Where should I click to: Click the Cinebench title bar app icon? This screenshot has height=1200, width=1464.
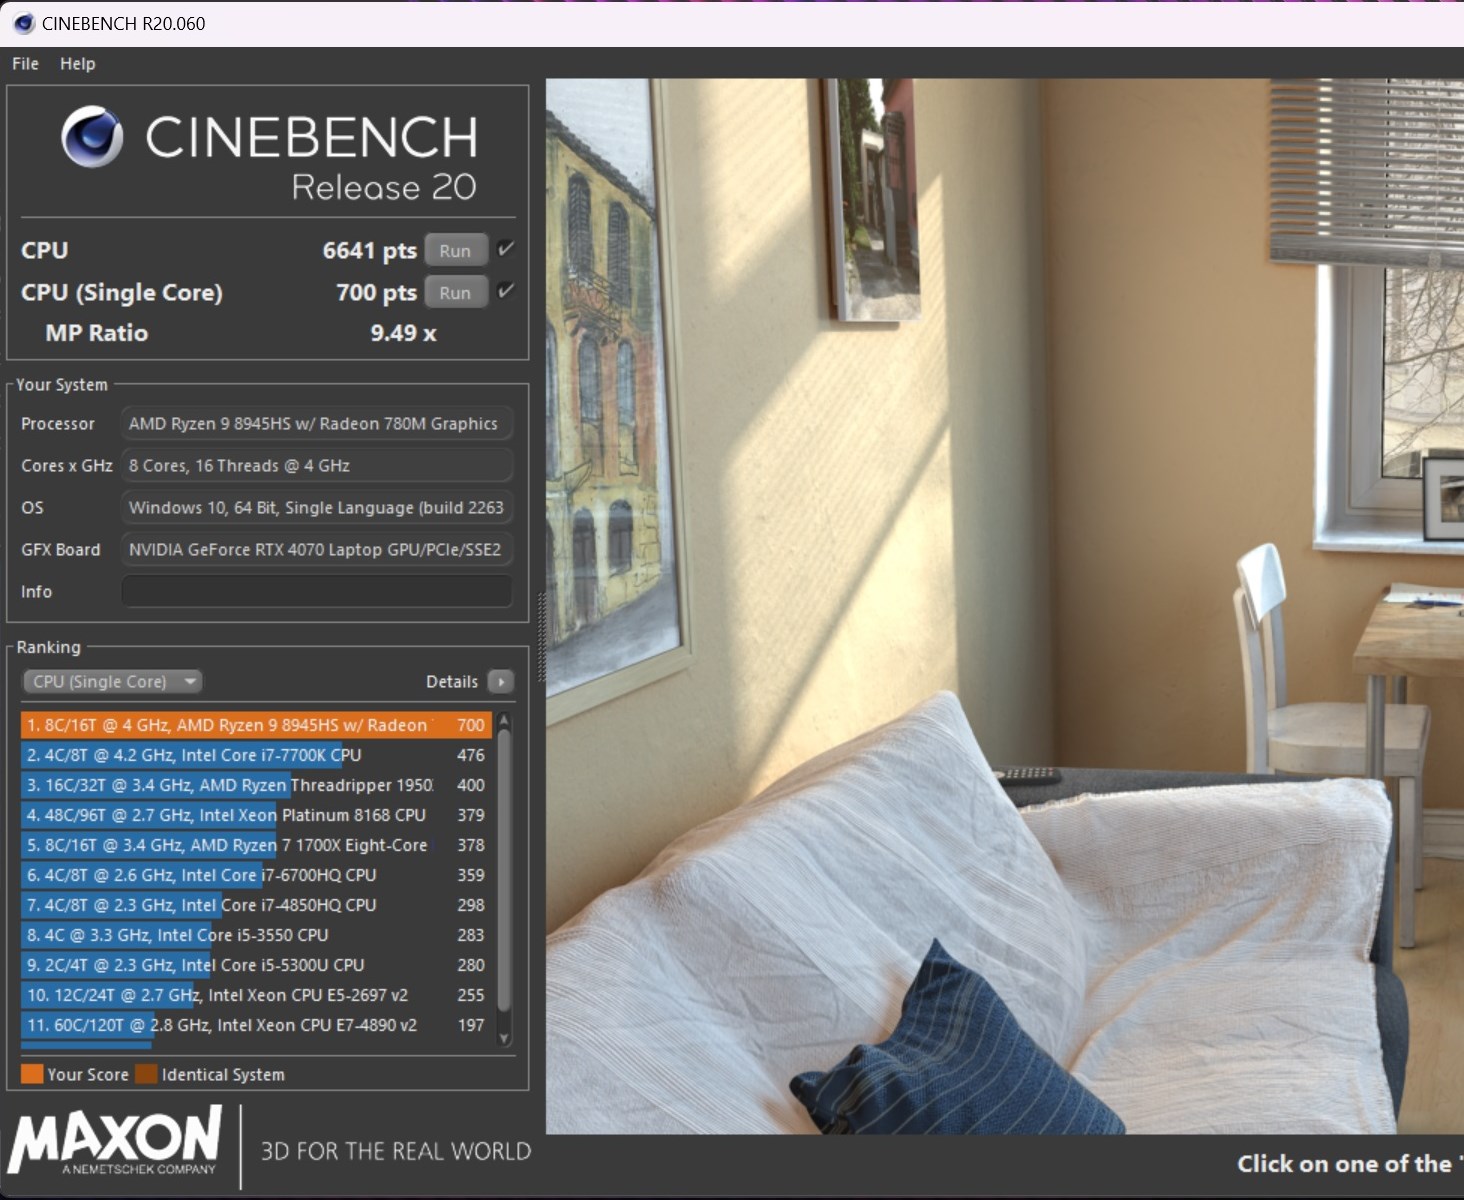(x=24, y=23)
